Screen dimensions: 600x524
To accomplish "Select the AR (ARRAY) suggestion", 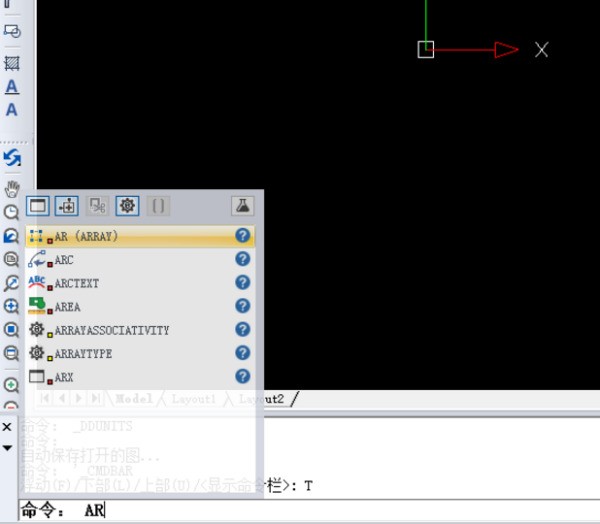I will coord(140,236).
